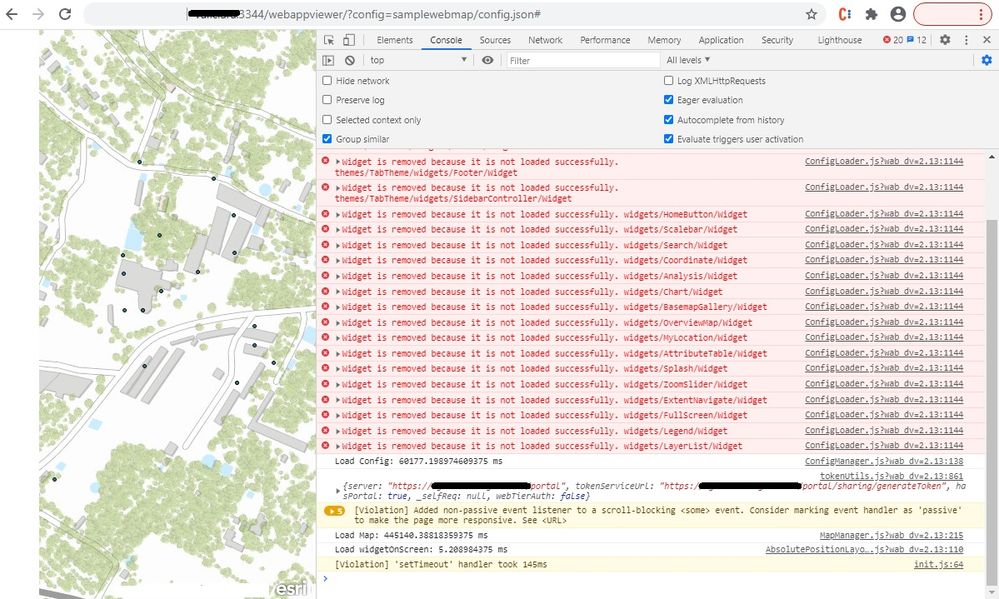Open MapManager.js source link
The image size is (999, 599).
pyautogui.click(x=891, y=535)
